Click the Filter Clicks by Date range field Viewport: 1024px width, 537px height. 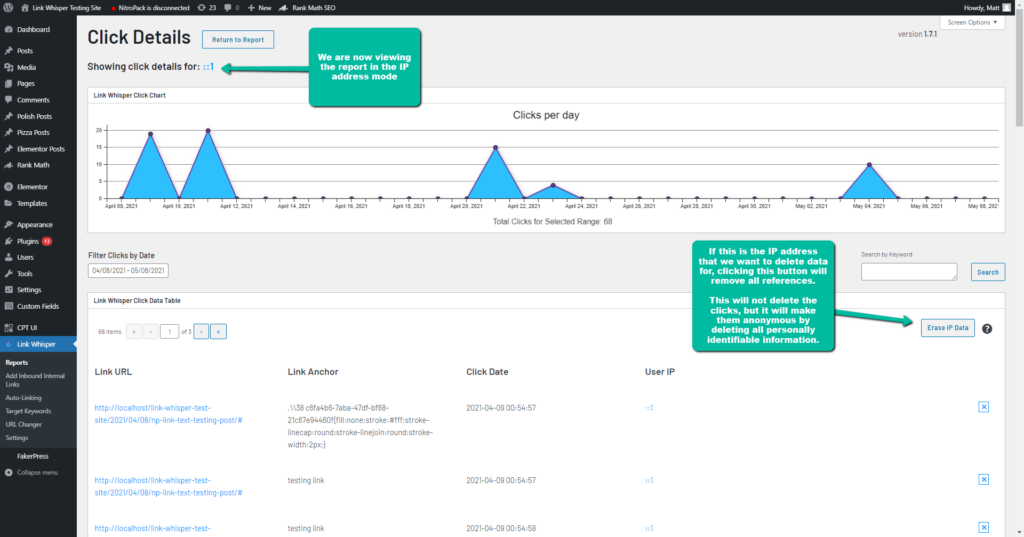point(128,270)
